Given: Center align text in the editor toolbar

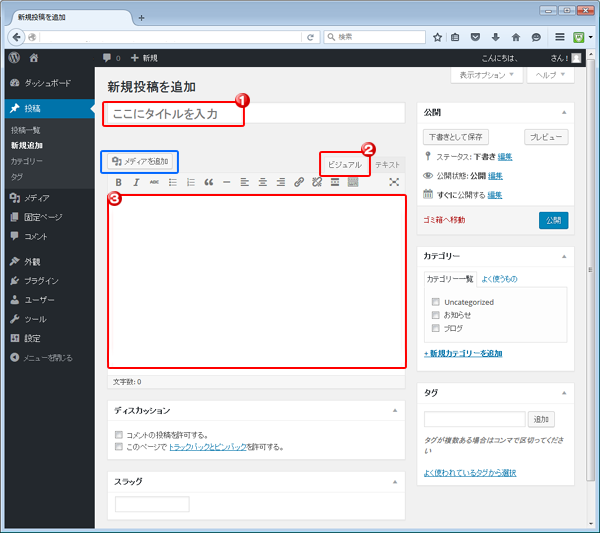Looking at the screenshot, I should click(262, 182).
